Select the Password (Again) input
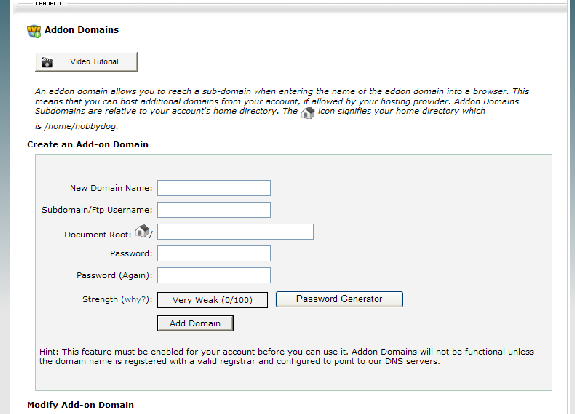The width and height of the screenshot is (575, 414). [214, 275]
